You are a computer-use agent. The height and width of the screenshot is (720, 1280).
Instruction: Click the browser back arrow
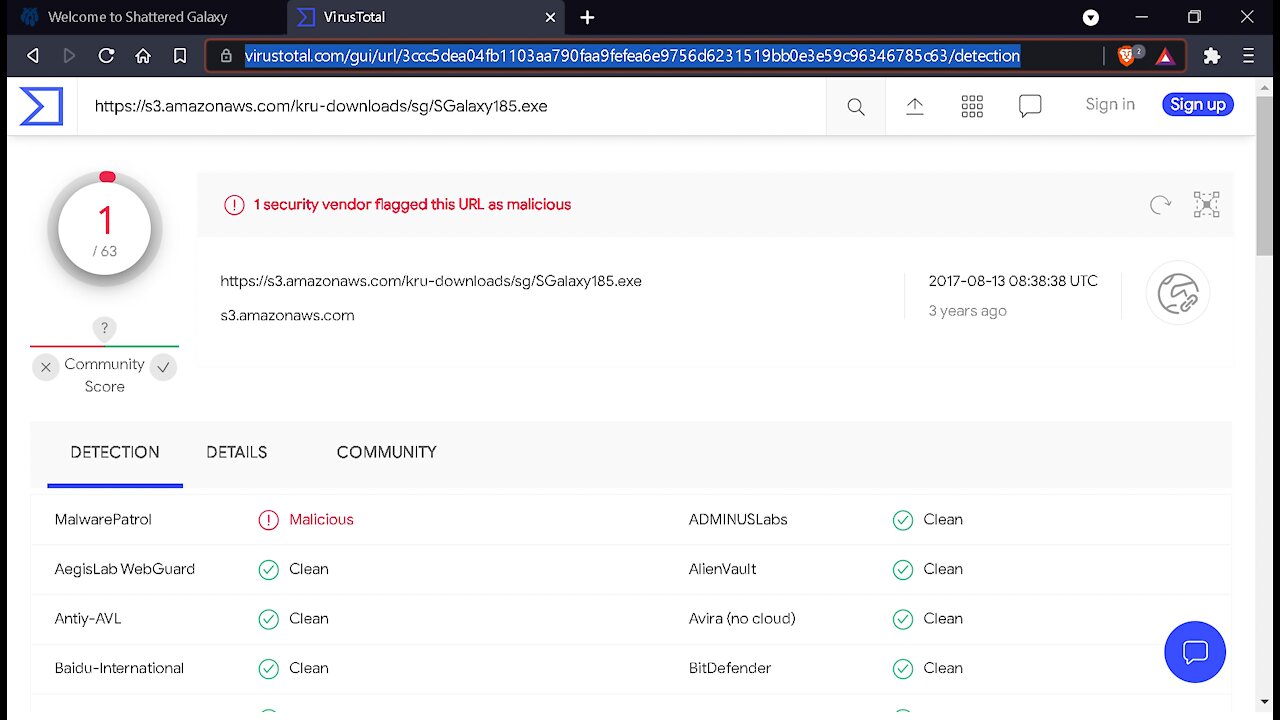[x=33, y=56]
